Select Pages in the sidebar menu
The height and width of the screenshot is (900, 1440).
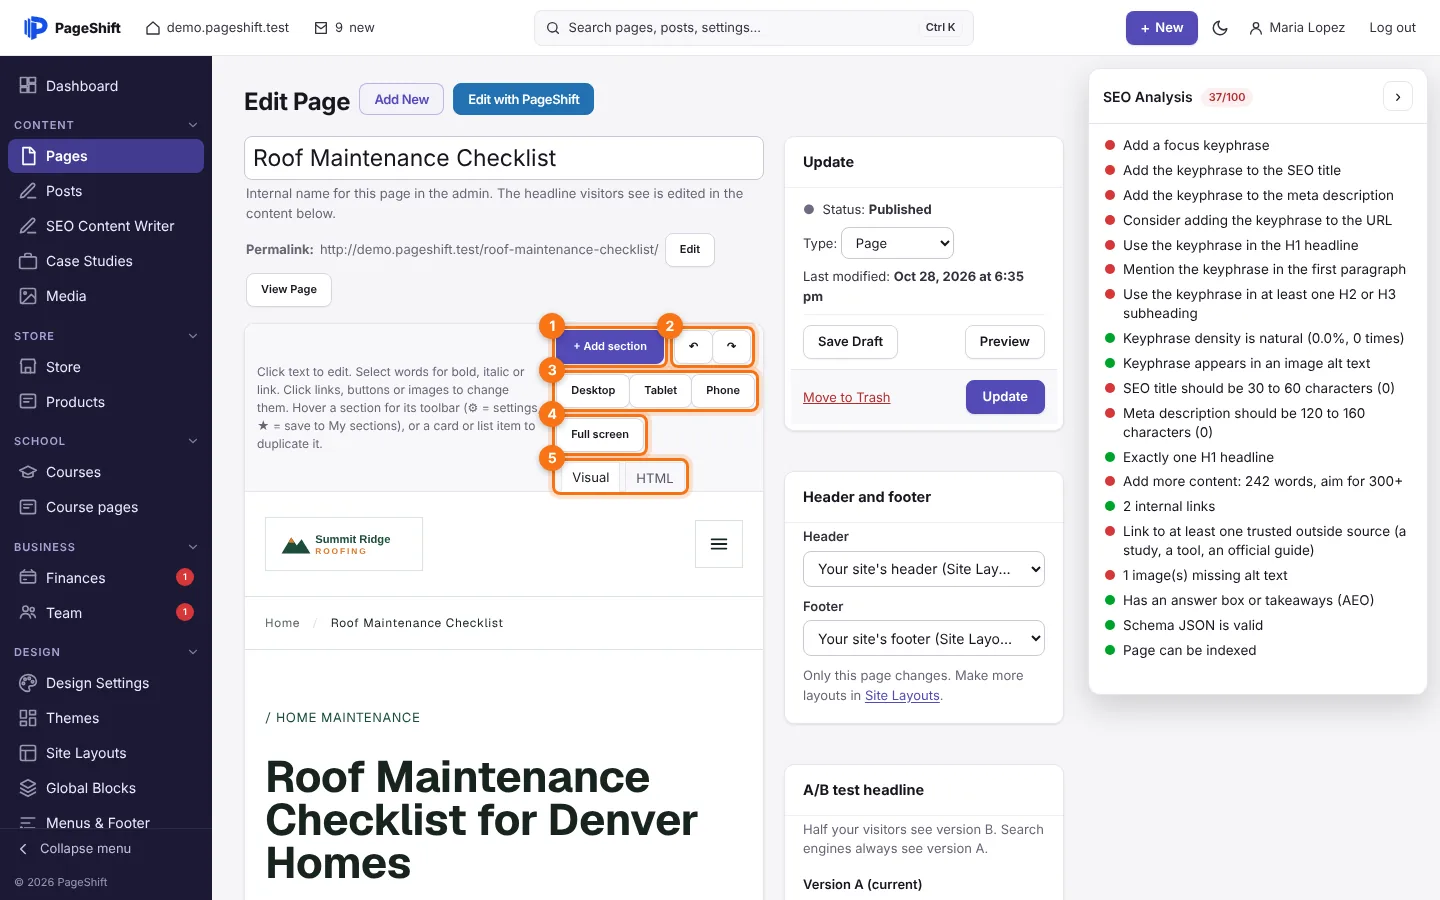tap(106, 156)
